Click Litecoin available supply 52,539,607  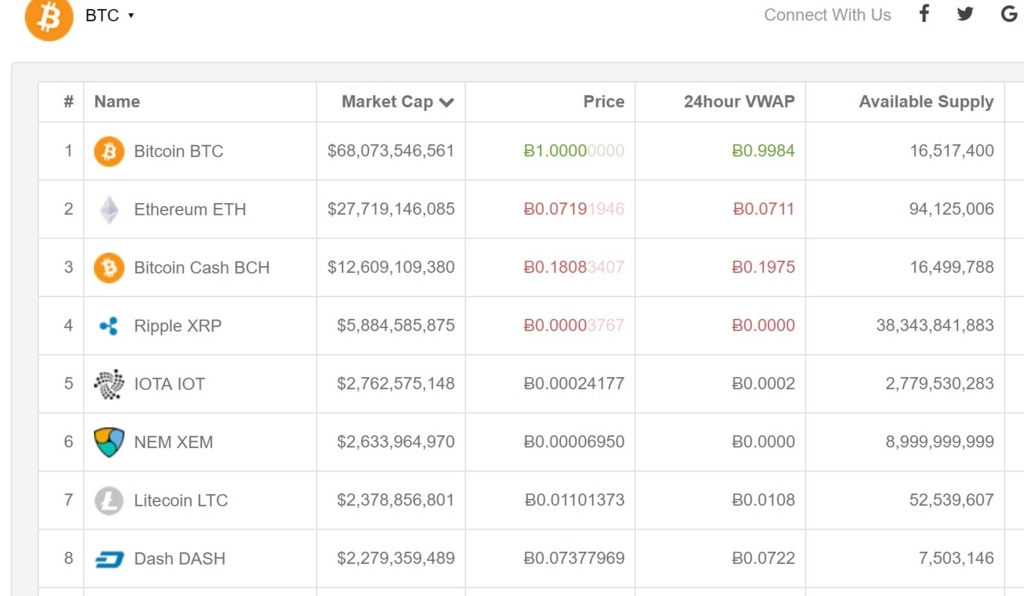point(952,499)
